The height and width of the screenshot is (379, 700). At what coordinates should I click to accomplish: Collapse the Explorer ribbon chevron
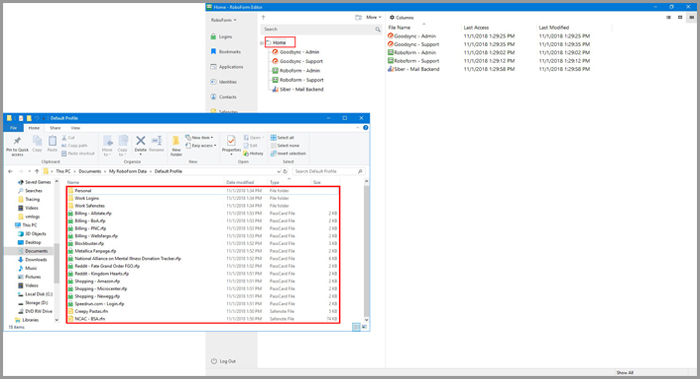357,128
